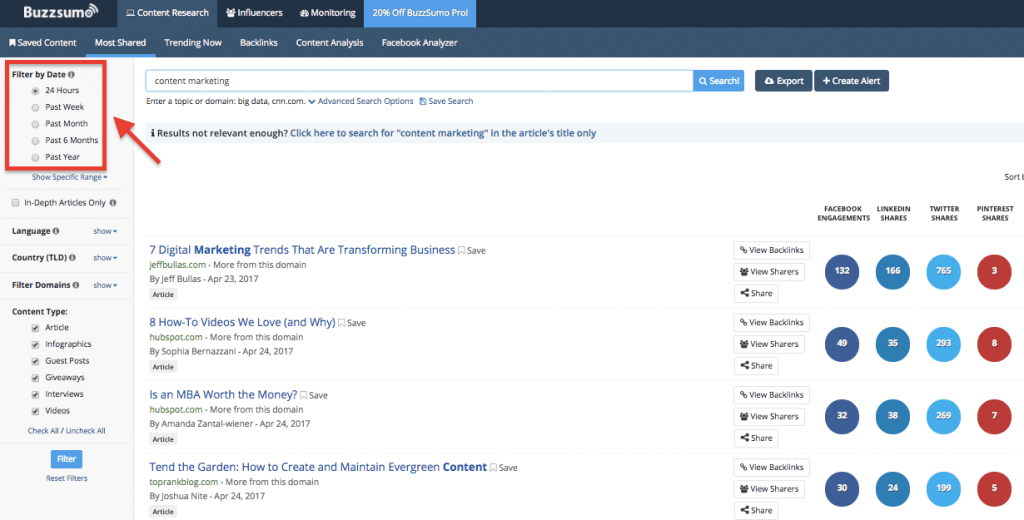Screen dimensions: 1024x520
Task: Click the Facebook engagements circle showing 32
Action: pyautogui.click(x=842, y=416)
